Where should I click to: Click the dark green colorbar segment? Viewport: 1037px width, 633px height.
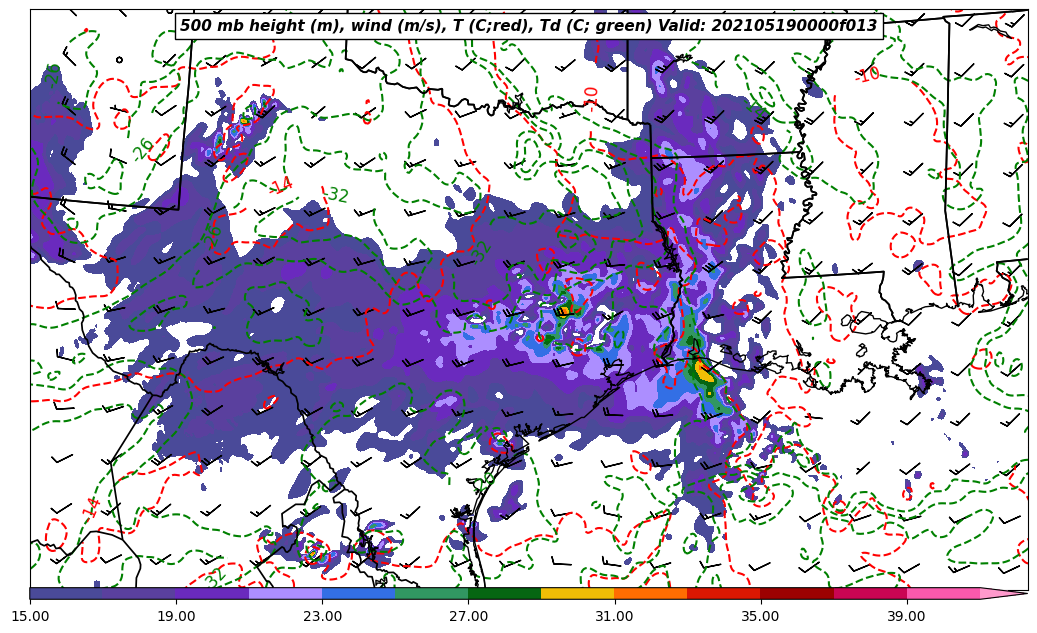coord(504,593)
